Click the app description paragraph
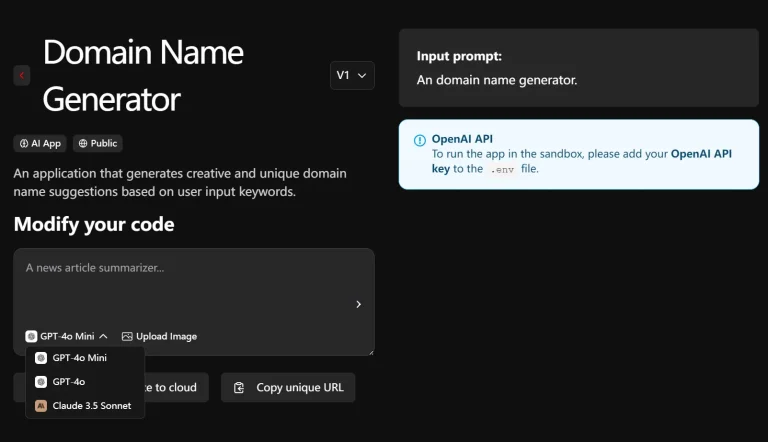Screen dimensions: 768x442 point(180,182)
